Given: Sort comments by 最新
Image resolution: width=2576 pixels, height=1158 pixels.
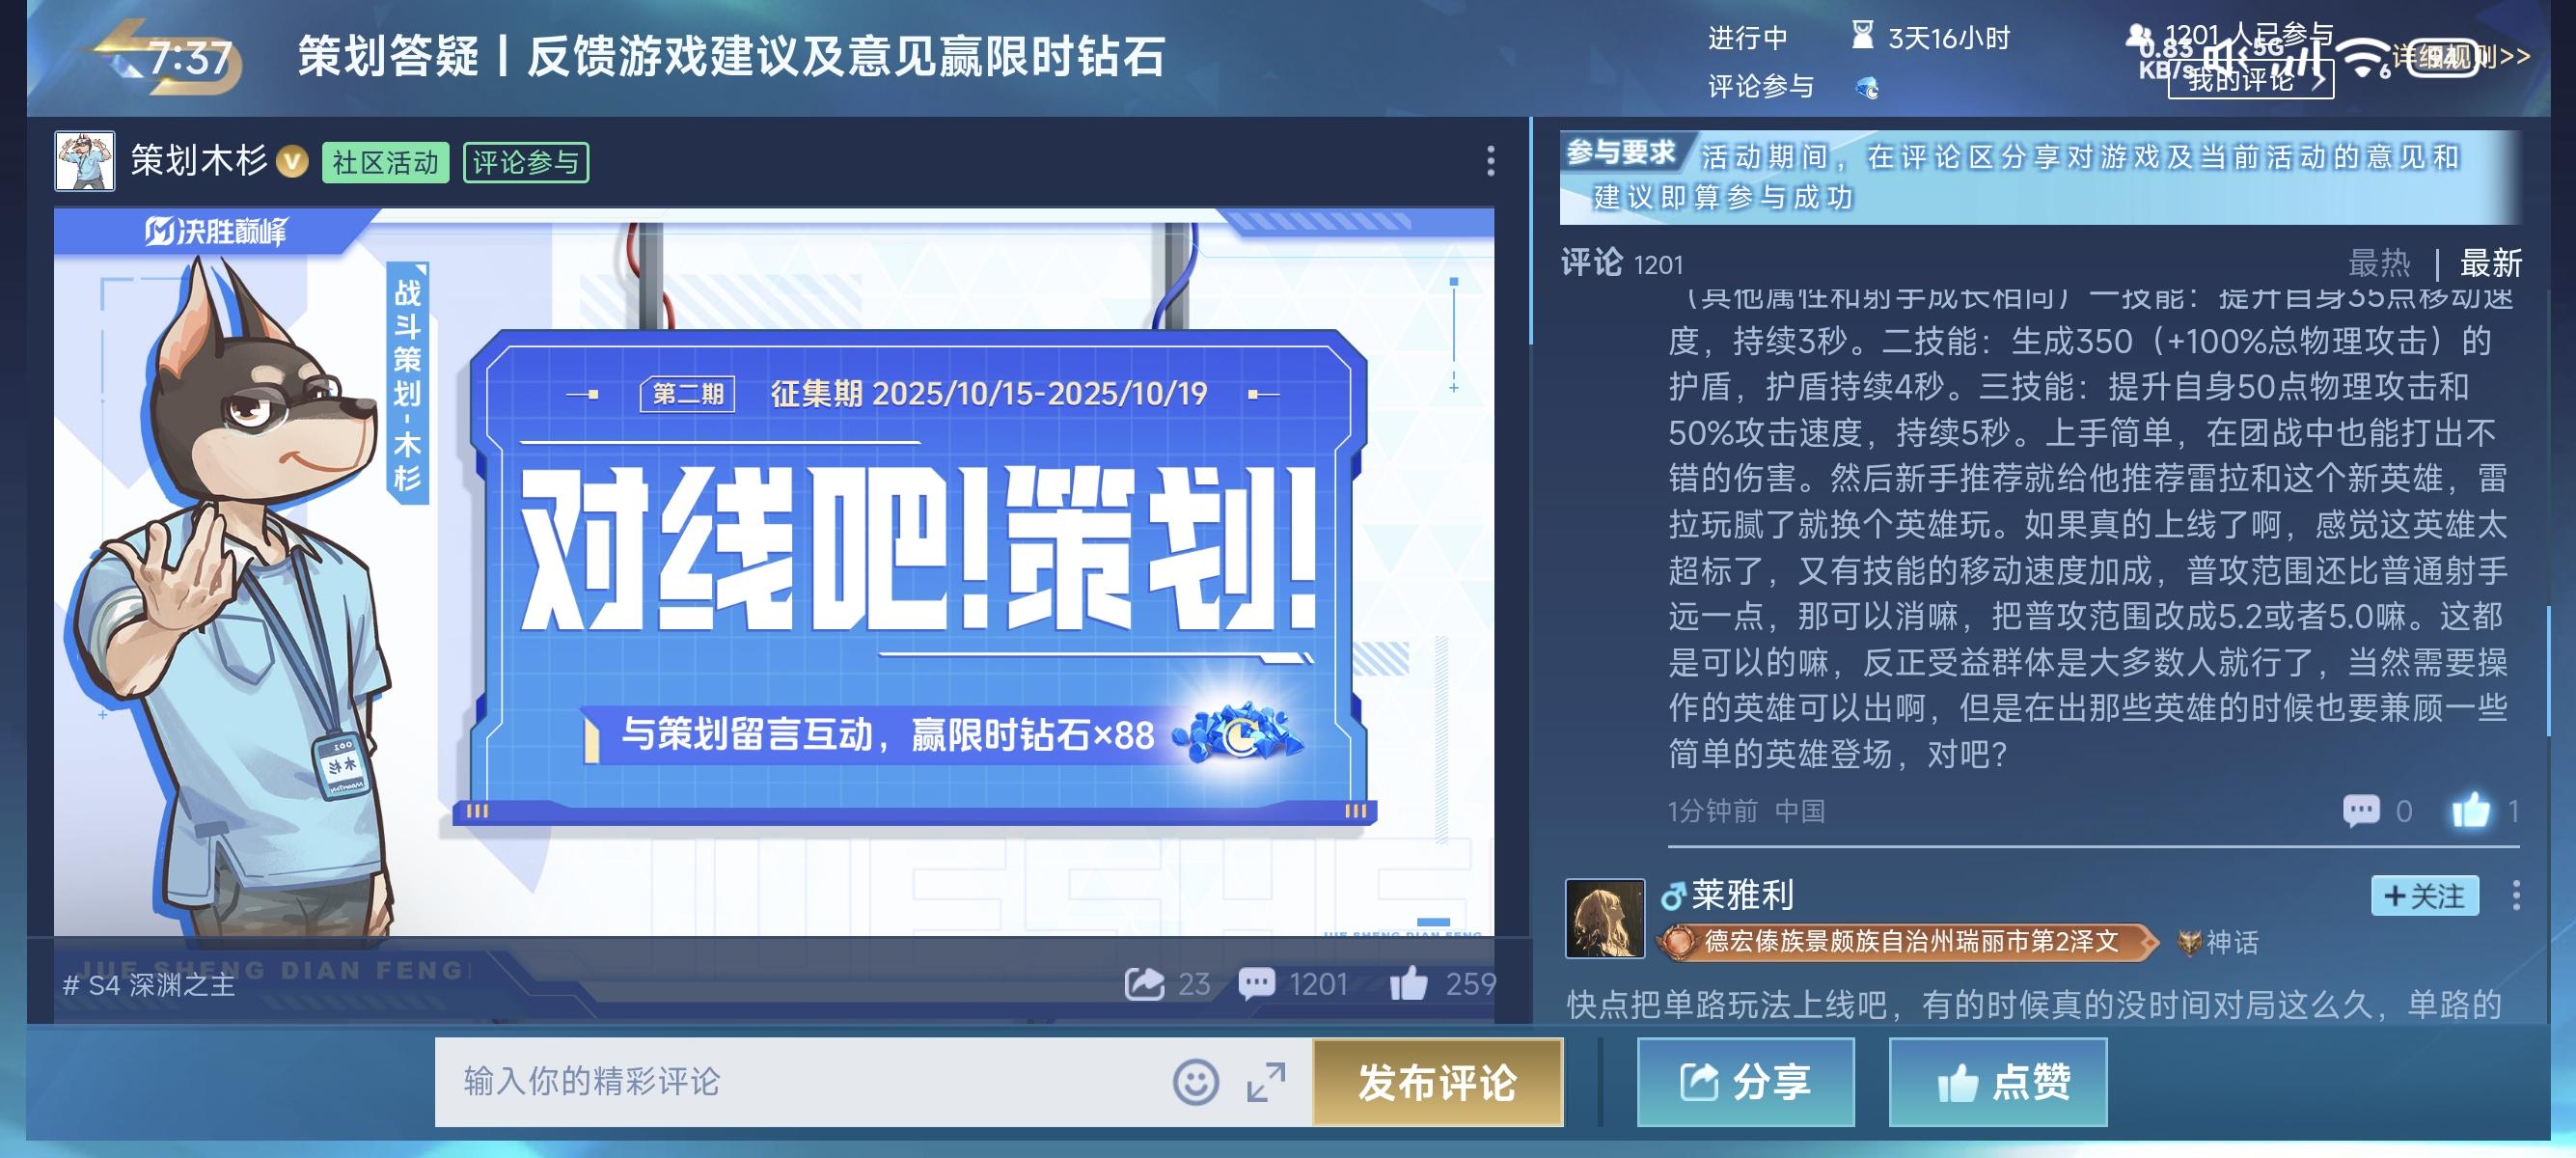Looking at the screenshot, I should point(2490,263).
